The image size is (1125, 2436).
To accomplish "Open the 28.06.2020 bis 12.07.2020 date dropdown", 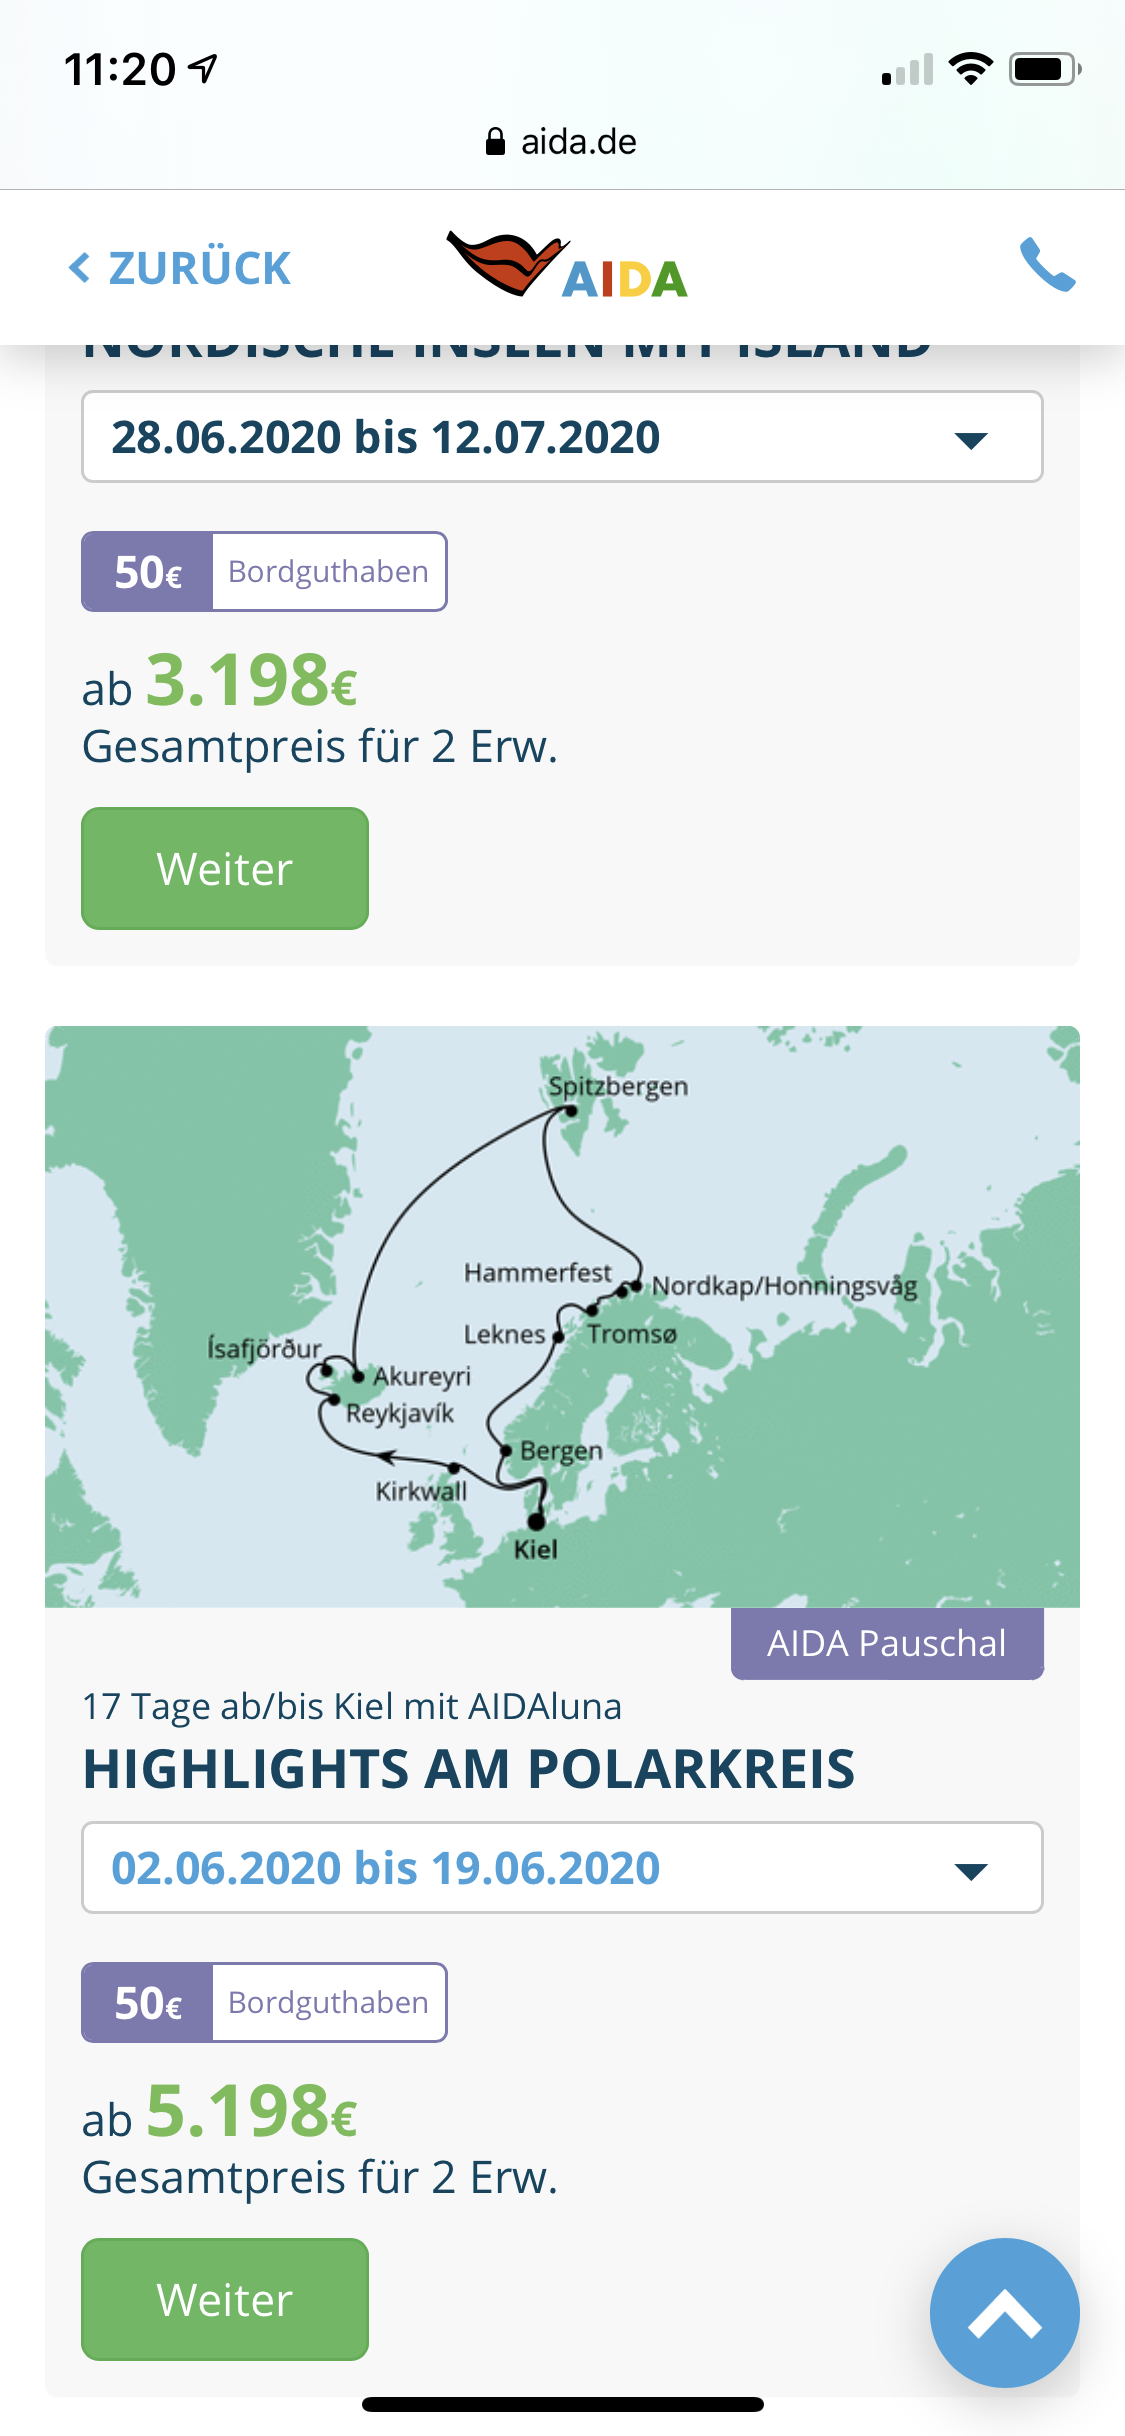I will point(561,437).
